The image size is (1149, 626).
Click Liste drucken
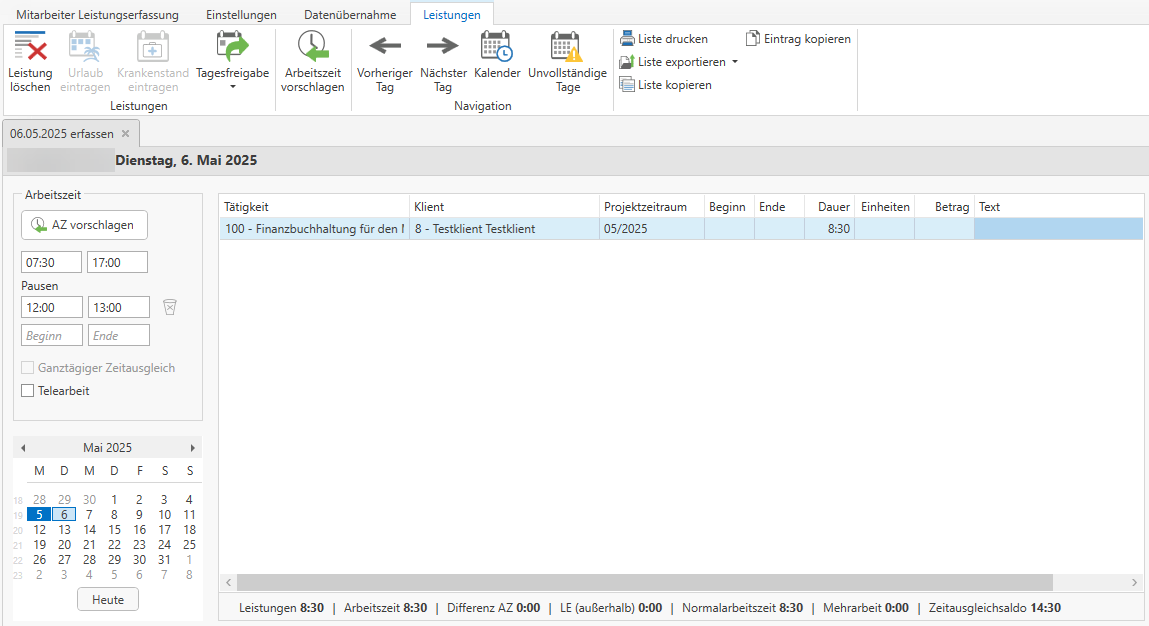[x=664, y=39]
